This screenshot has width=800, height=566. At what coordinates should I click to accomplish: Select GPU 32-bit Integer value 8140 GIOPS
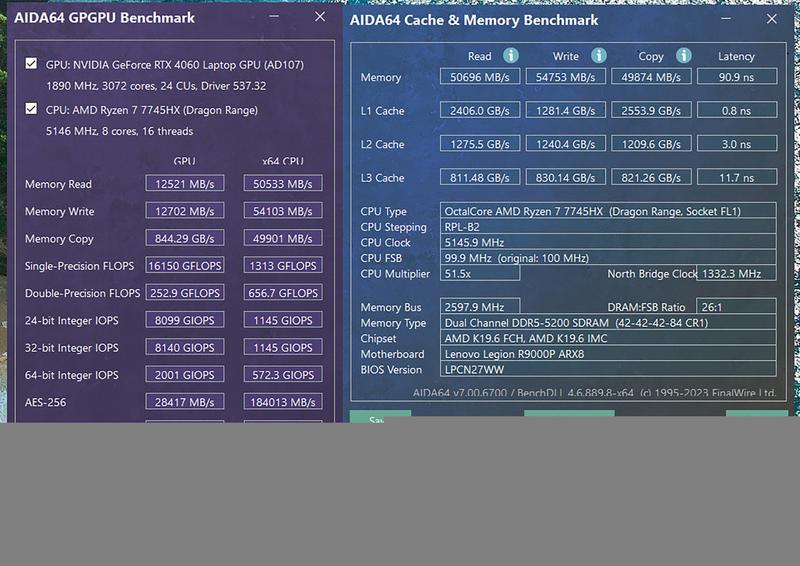pyautogui.click(x=185, y=347)
